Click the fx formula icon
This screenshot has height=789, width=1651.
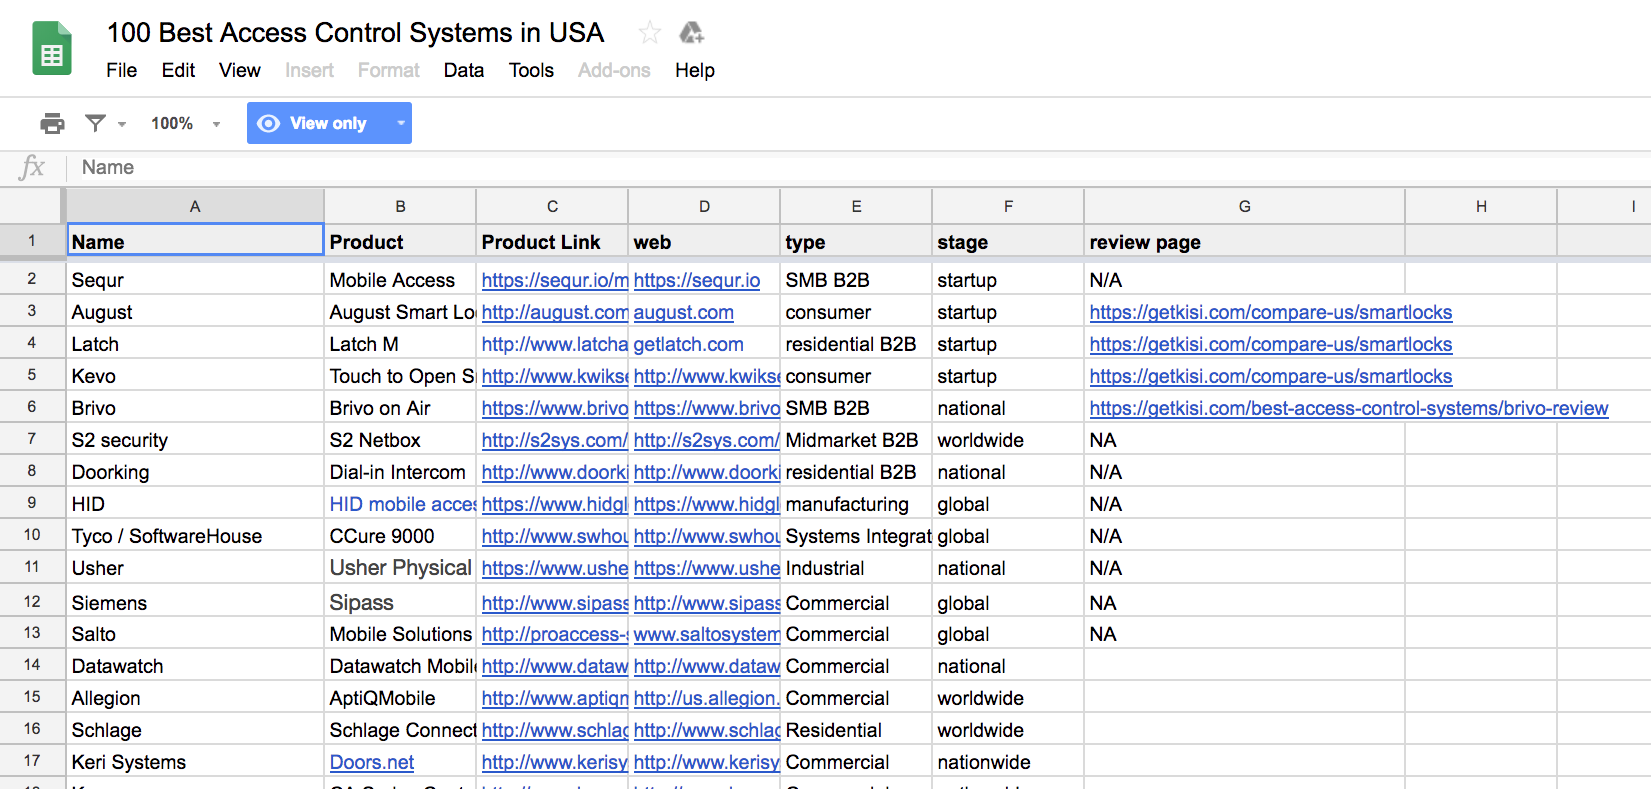point(32,167)
